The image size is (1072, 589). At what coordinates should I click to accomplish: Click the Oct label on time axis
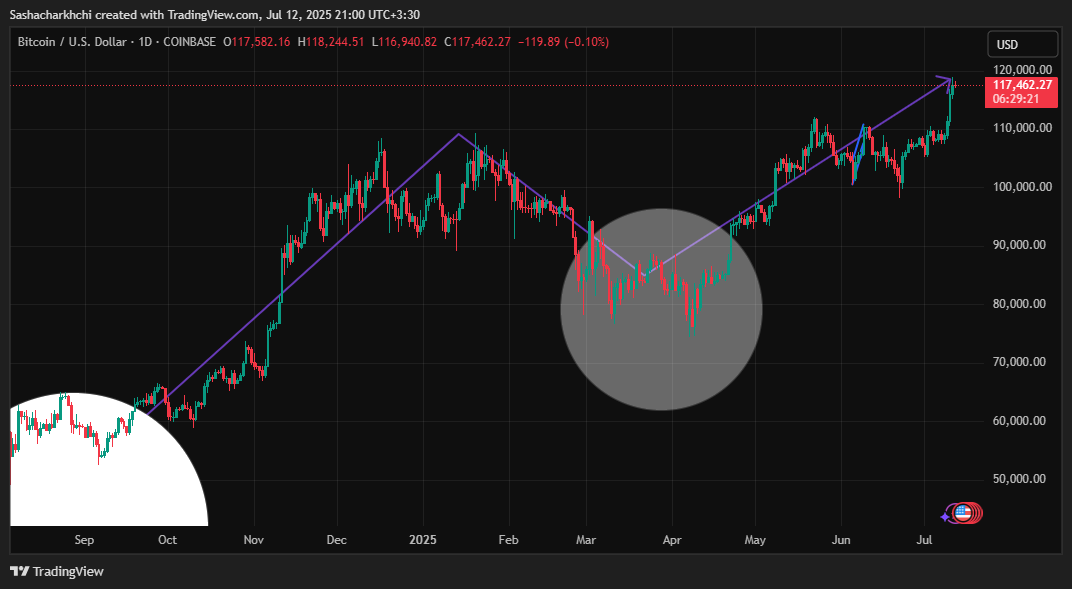168,540
